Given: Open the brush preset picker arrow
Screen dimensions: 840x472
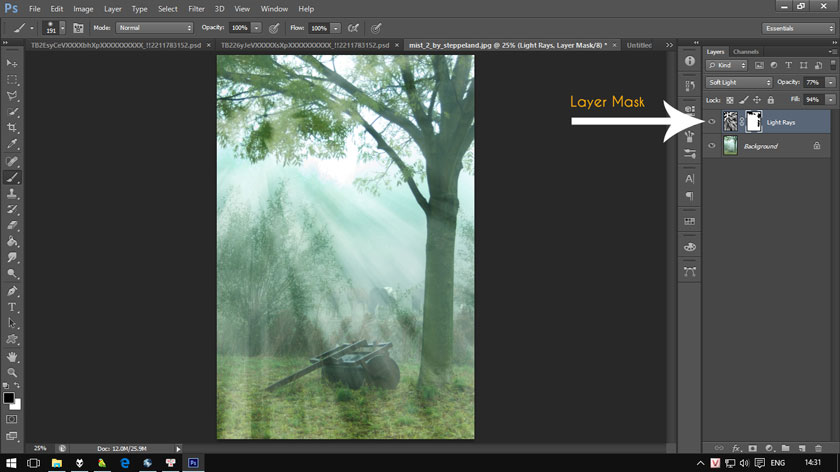Looking at the screenshot, I should (x=63, y=28).
